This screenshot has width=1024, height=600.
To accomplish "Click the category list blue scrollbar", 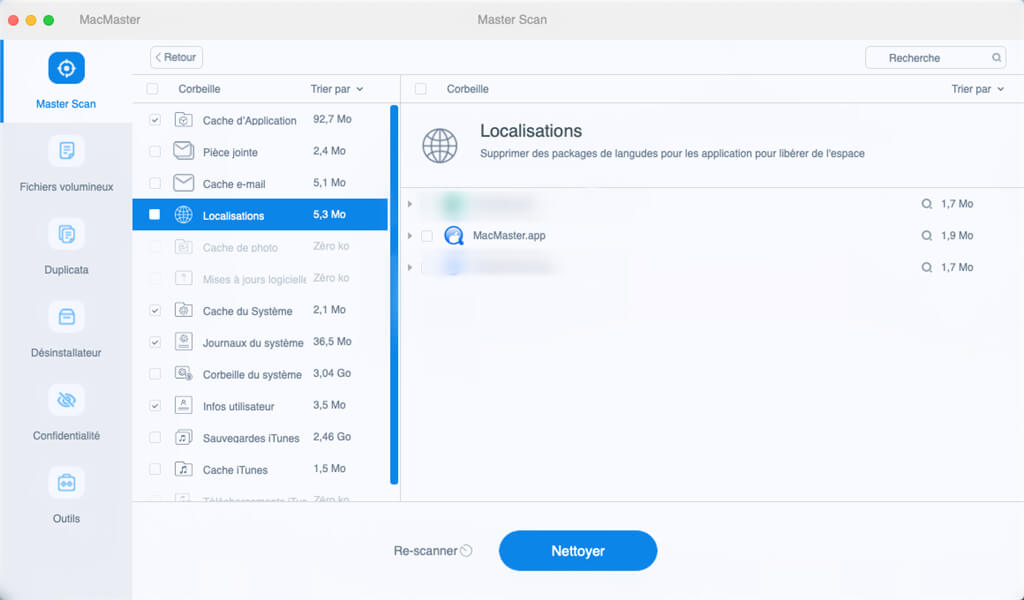I will [x=394, y=294].
